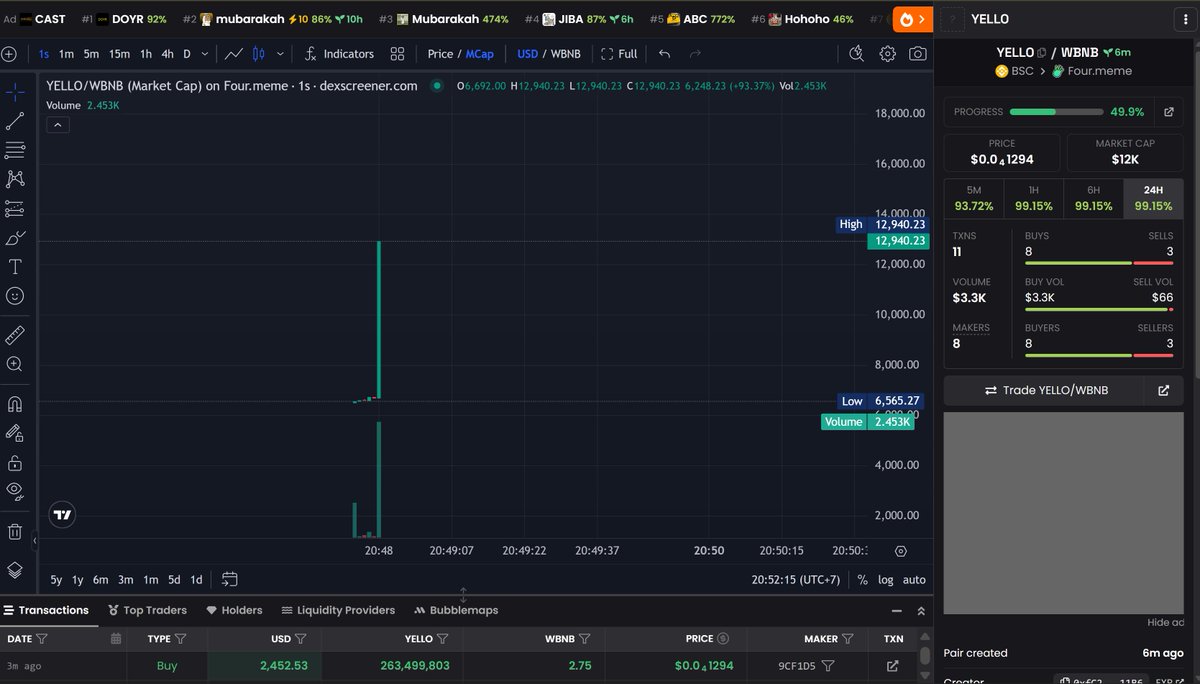The height and width of the screenshot is (684, 1200).
Task: Switch price display from USD to WBNB
Action: tap(564, 54)
